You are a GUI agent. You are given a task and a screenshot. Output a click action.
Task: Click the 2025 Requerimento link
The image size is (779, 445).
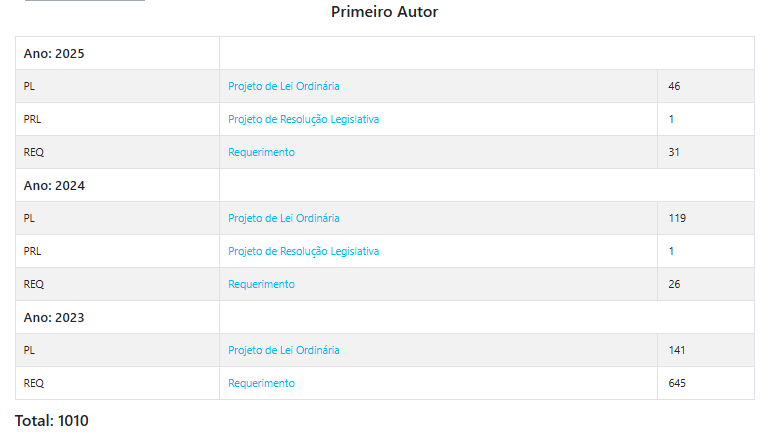pyautogui.click(x=261, y=152)
